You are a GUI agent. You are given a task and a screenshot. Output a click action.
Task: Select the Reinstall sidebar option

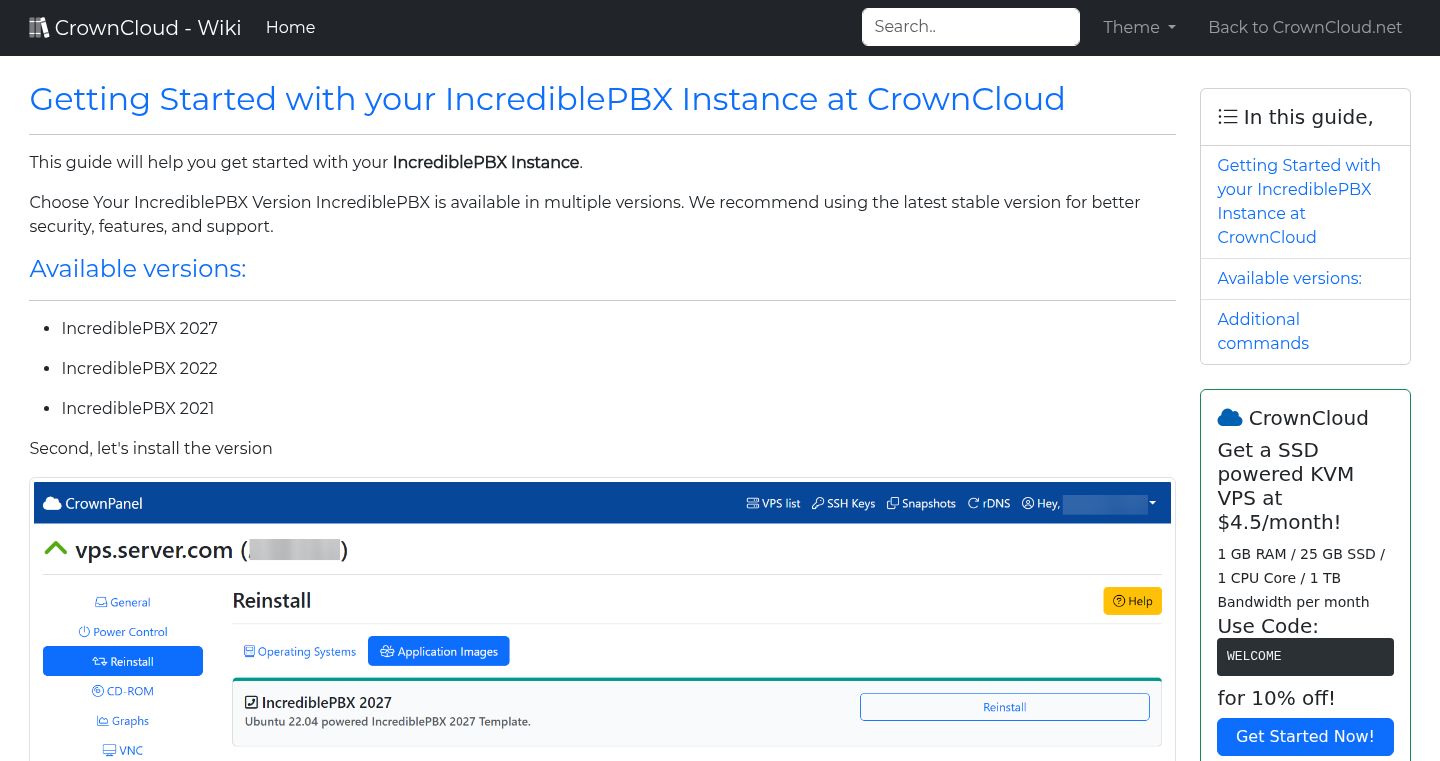tap(122, 661)
